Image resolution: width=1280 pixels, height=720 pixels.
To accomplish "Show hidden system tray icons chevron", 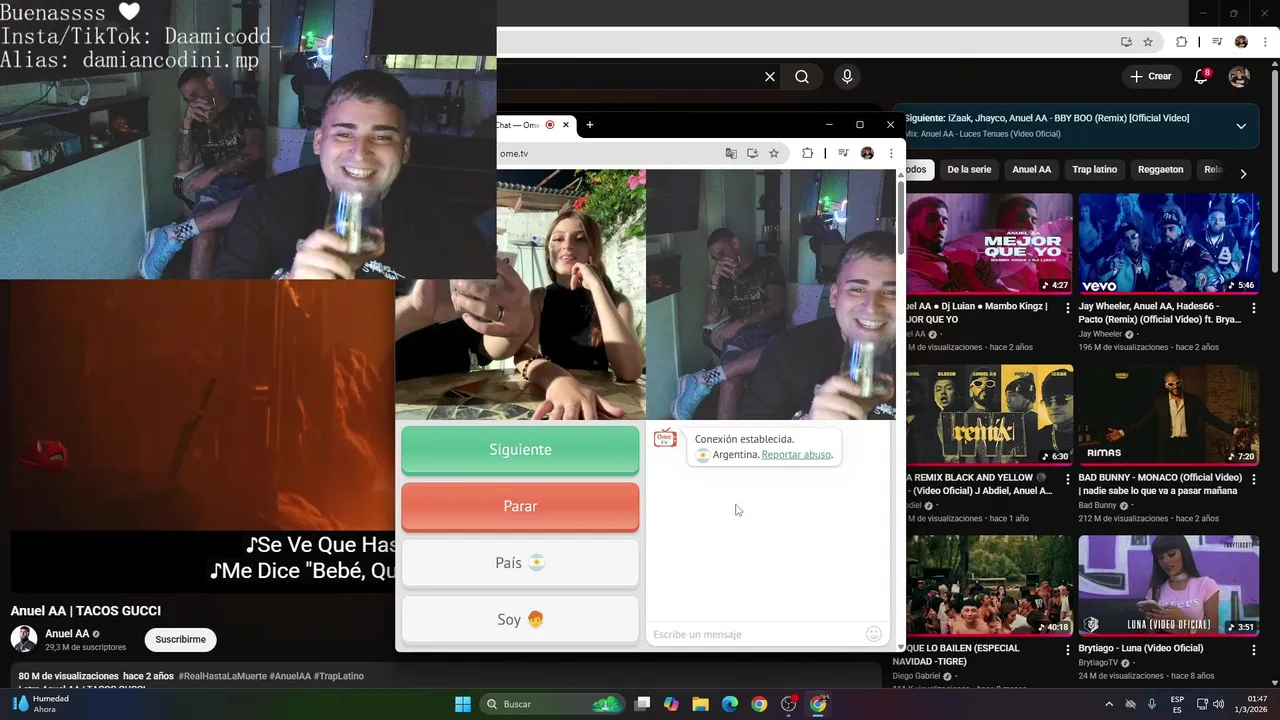I will (x=1108, y=704).
